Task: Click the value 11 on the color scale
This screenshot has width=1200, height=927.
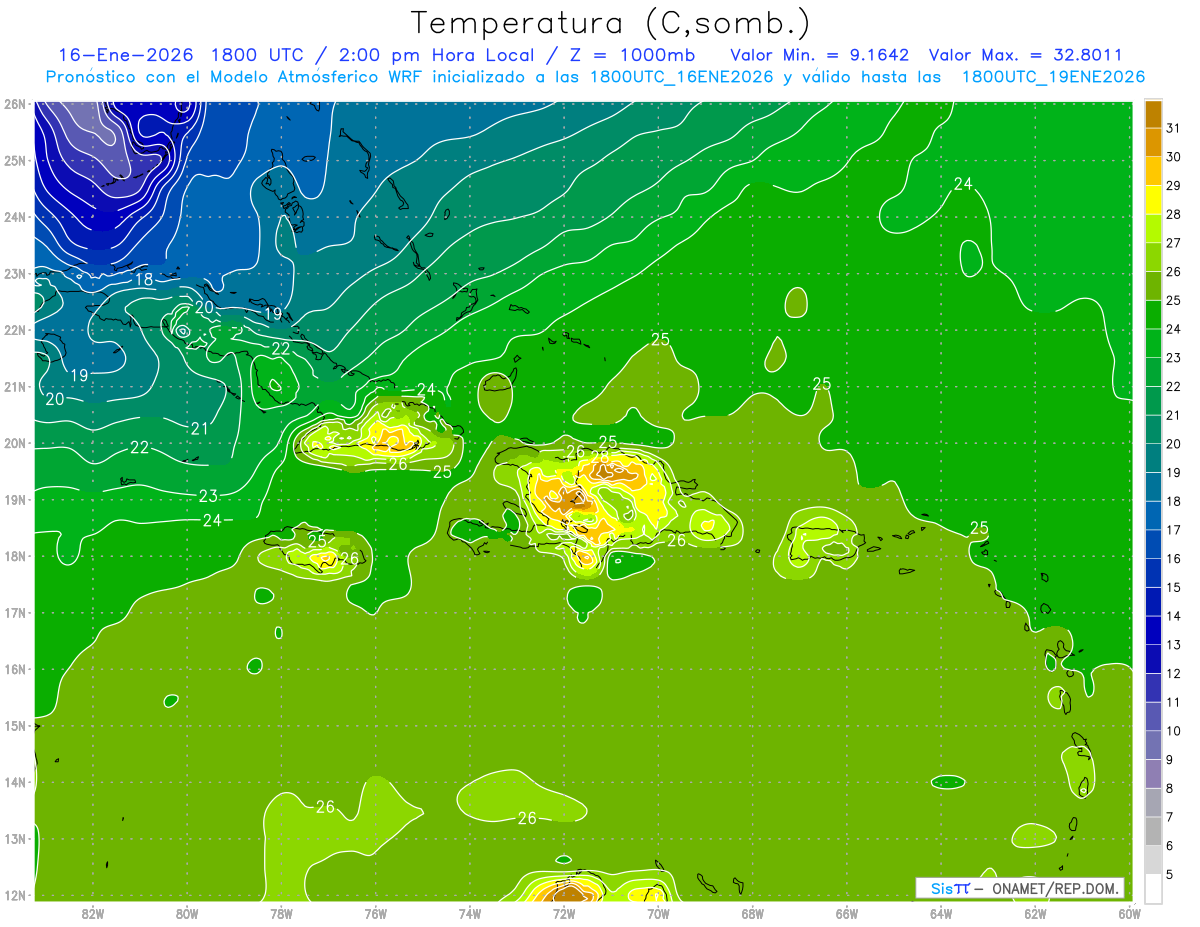Action: (1173, 702)
